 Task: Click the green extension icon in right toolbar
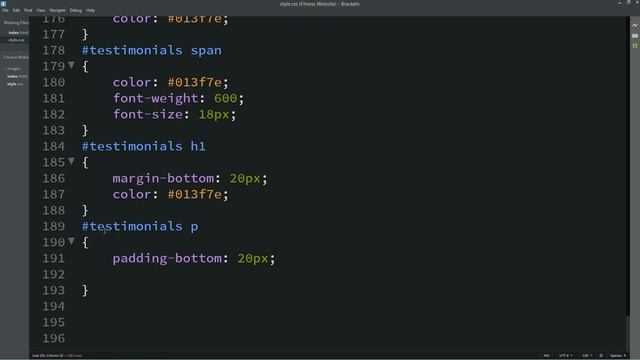pyautogui.click(x=635, y=46)
